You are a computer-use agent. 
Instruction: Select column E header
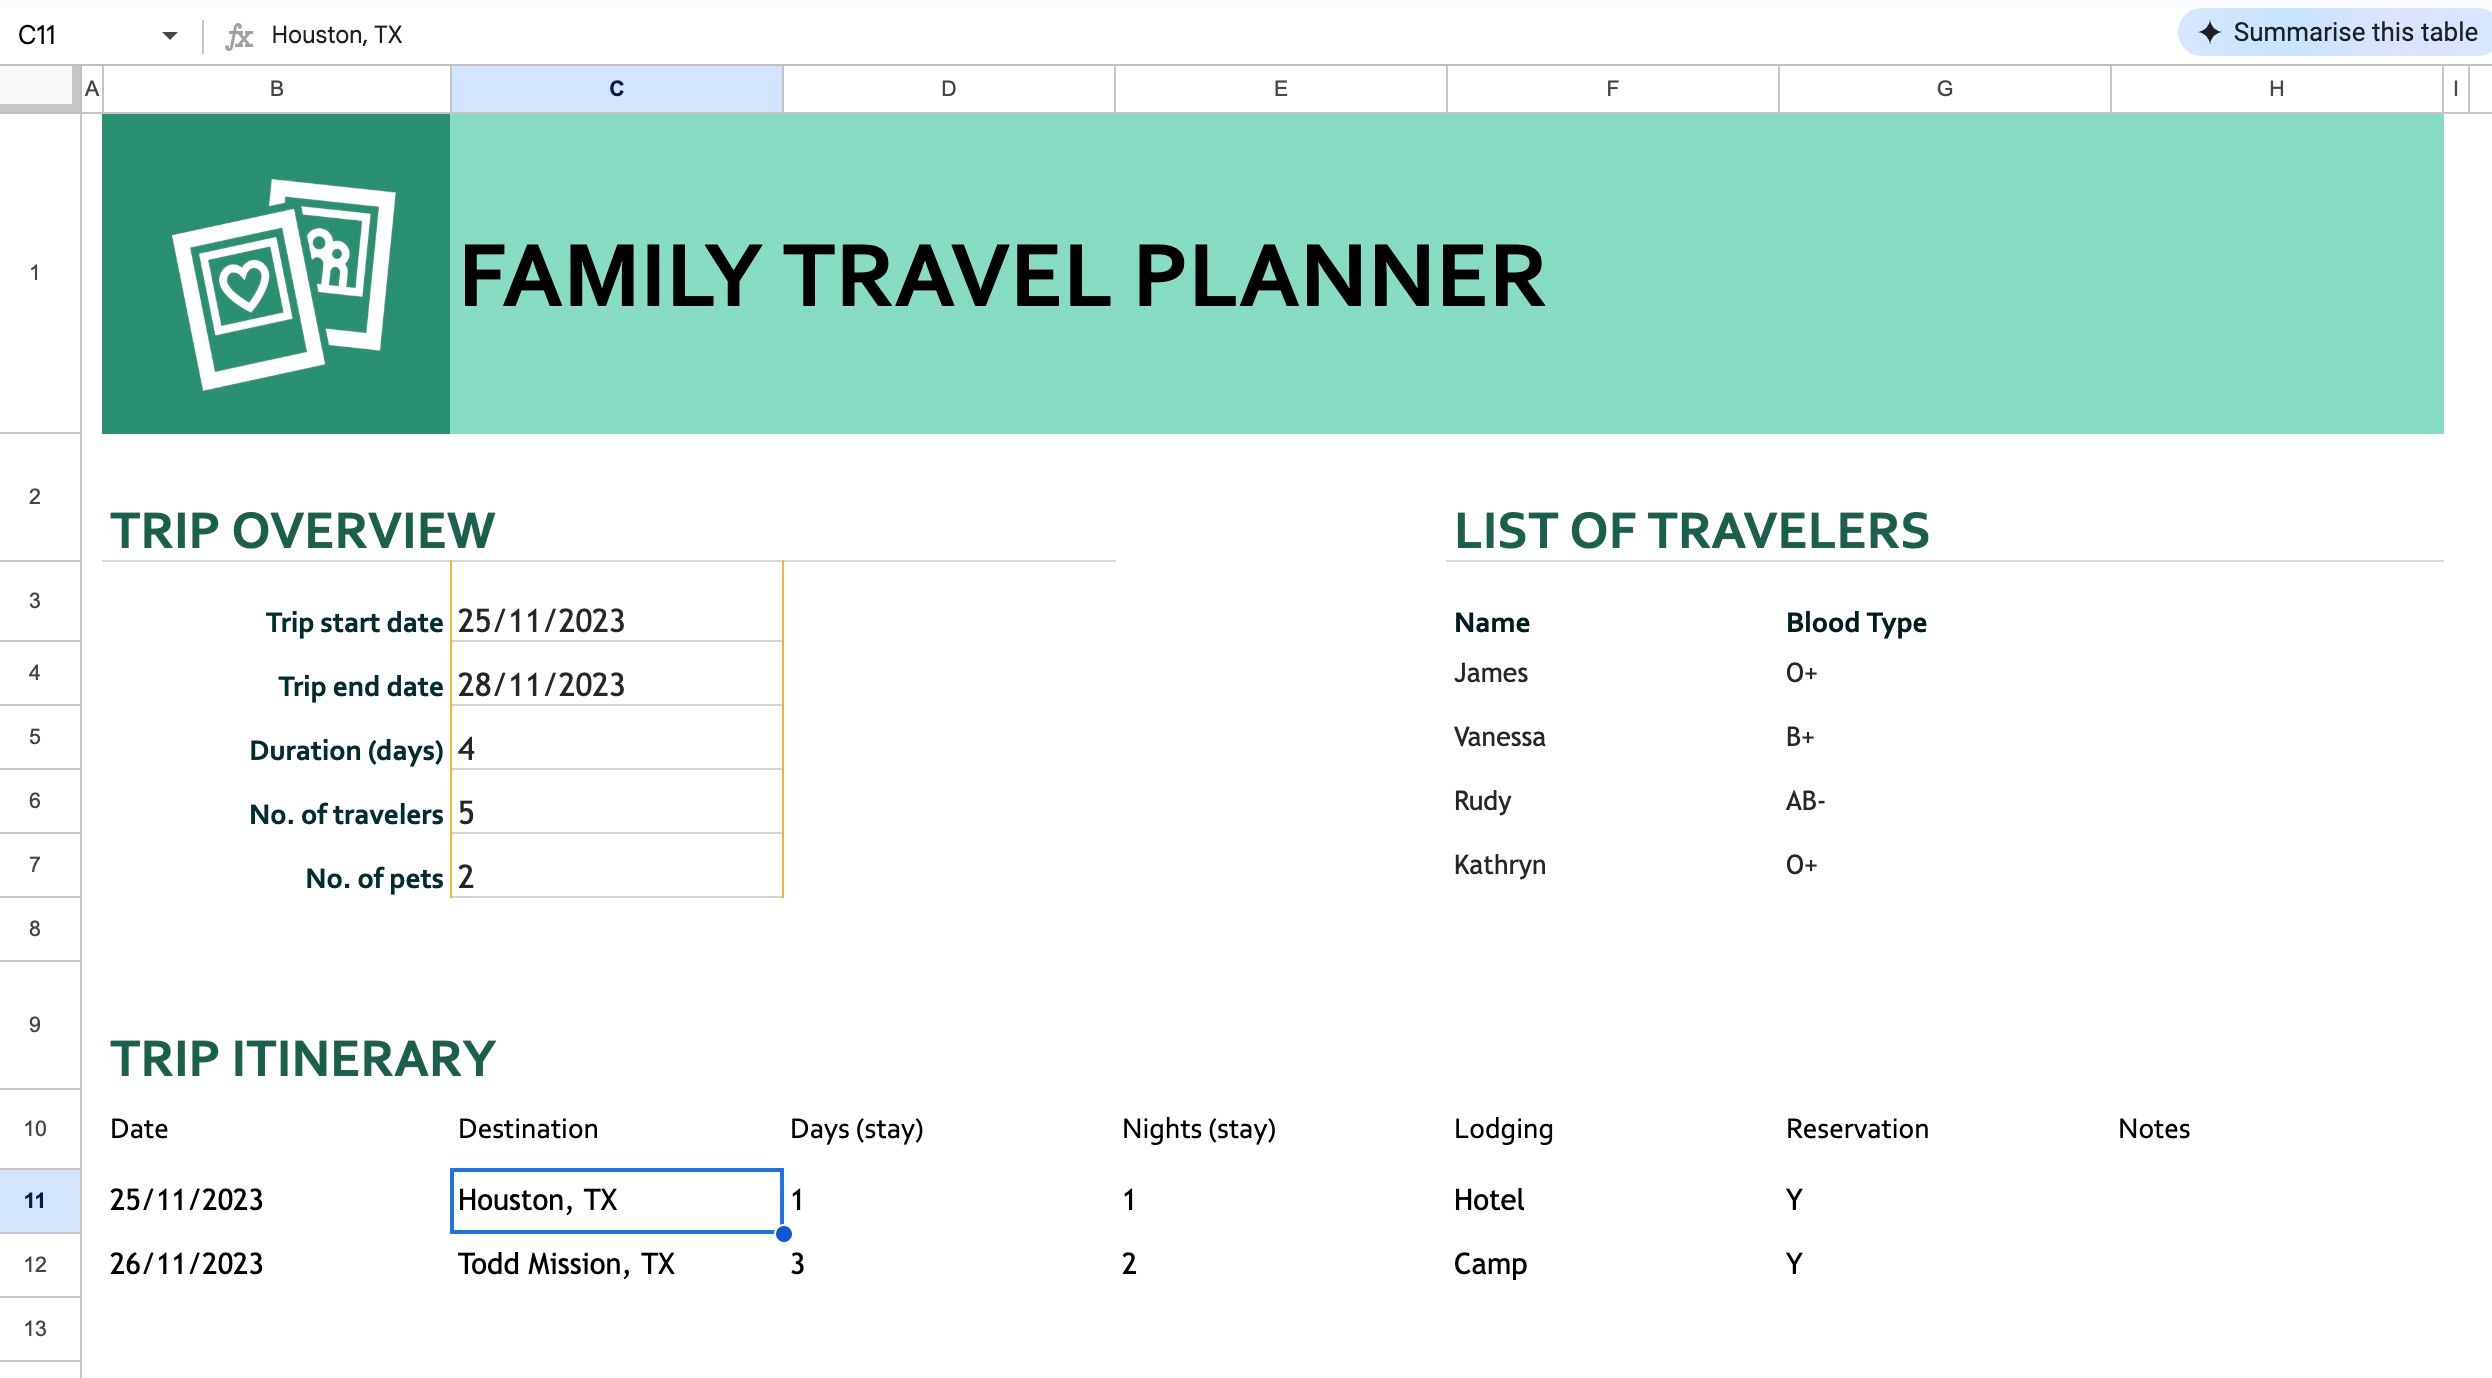(1281, 89)
